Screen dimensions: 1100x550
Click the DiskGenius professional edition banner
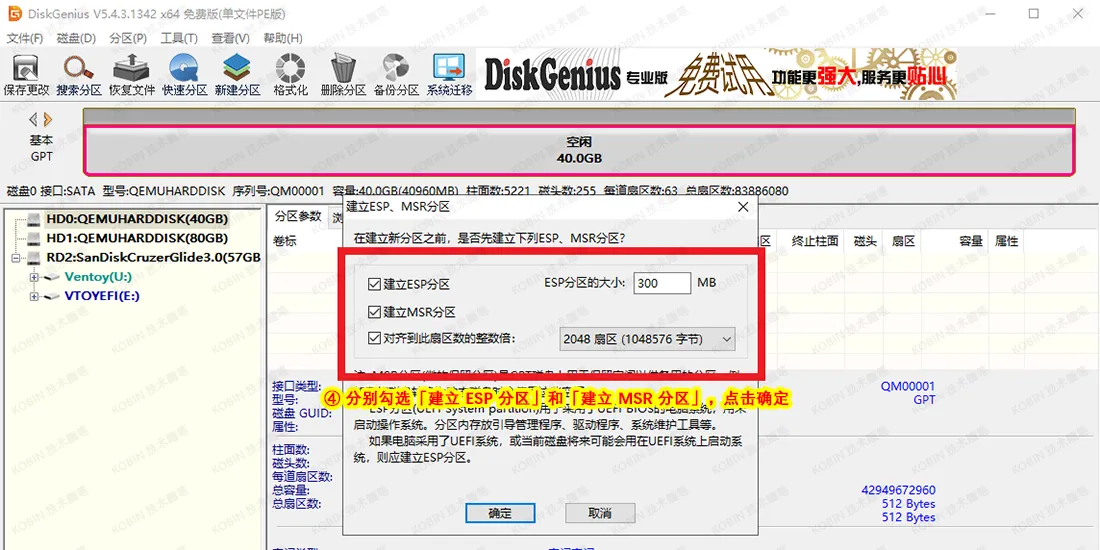tap(716, 74)
